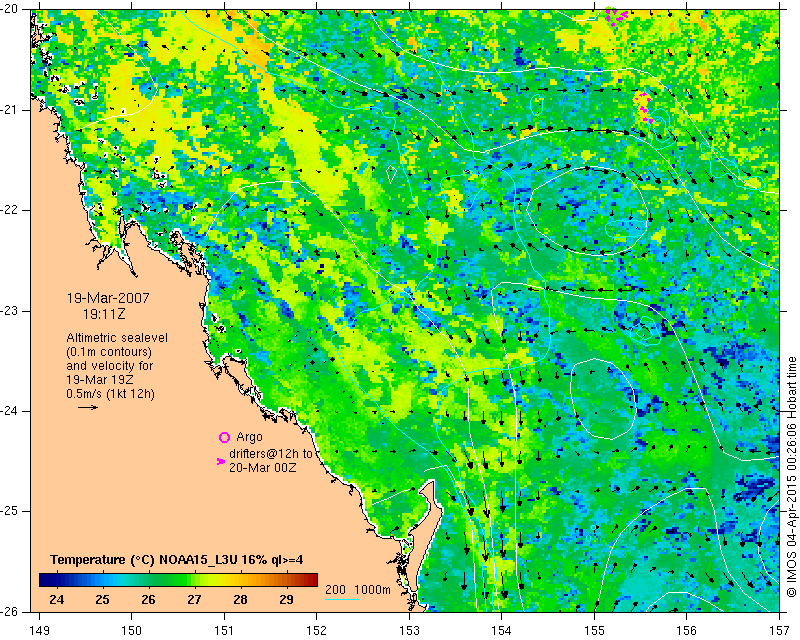Click the '155' longitude axis label
The width and height of the screenshot is (800, 640).
click(x=594, y=630)
